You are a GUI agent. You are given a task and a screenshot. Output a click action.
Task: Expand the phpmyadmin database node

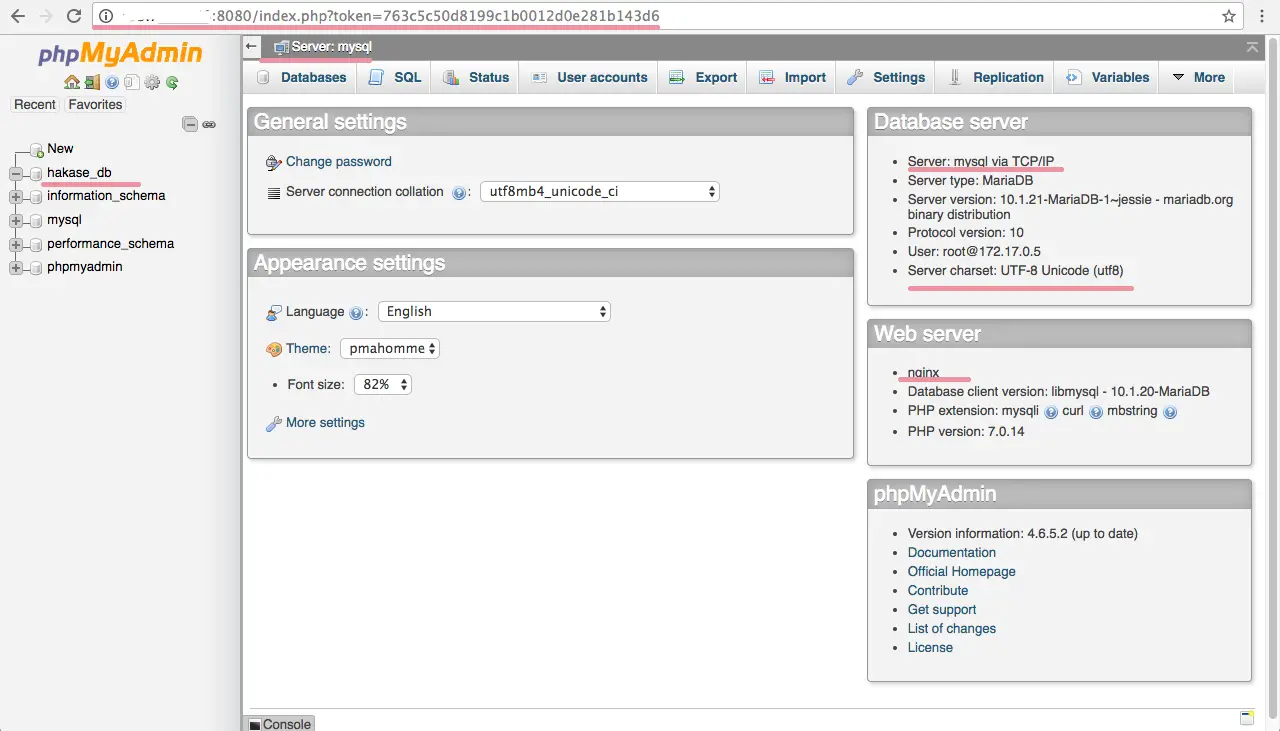click(x=16, y=268)
